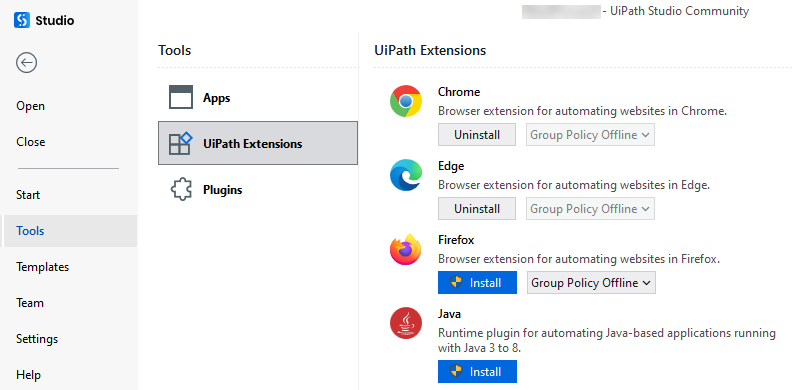Image resolution: width=792 pixels, height=390 pixels.
Task: Click the Edge extension description text
Action: (x=574, y=185)
